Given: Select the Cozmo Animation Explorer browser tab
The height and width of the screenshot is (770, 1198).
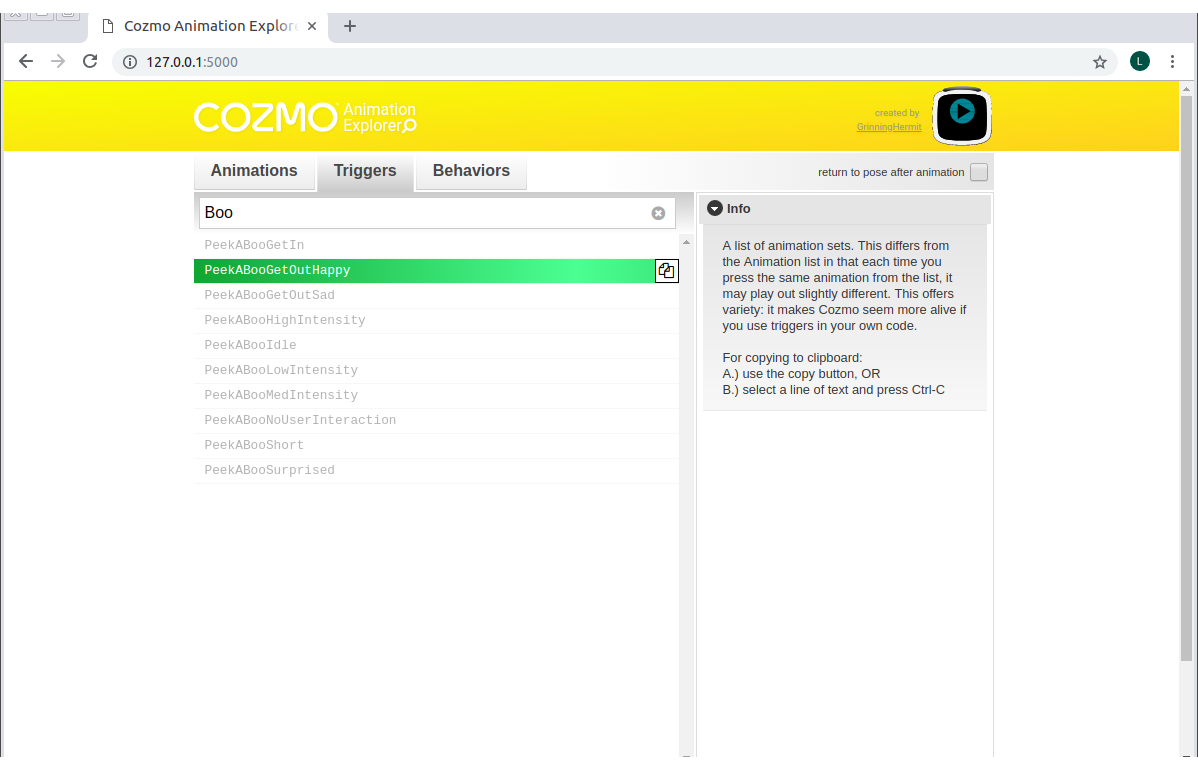Looking at the screenshot, I should [209, 26].
